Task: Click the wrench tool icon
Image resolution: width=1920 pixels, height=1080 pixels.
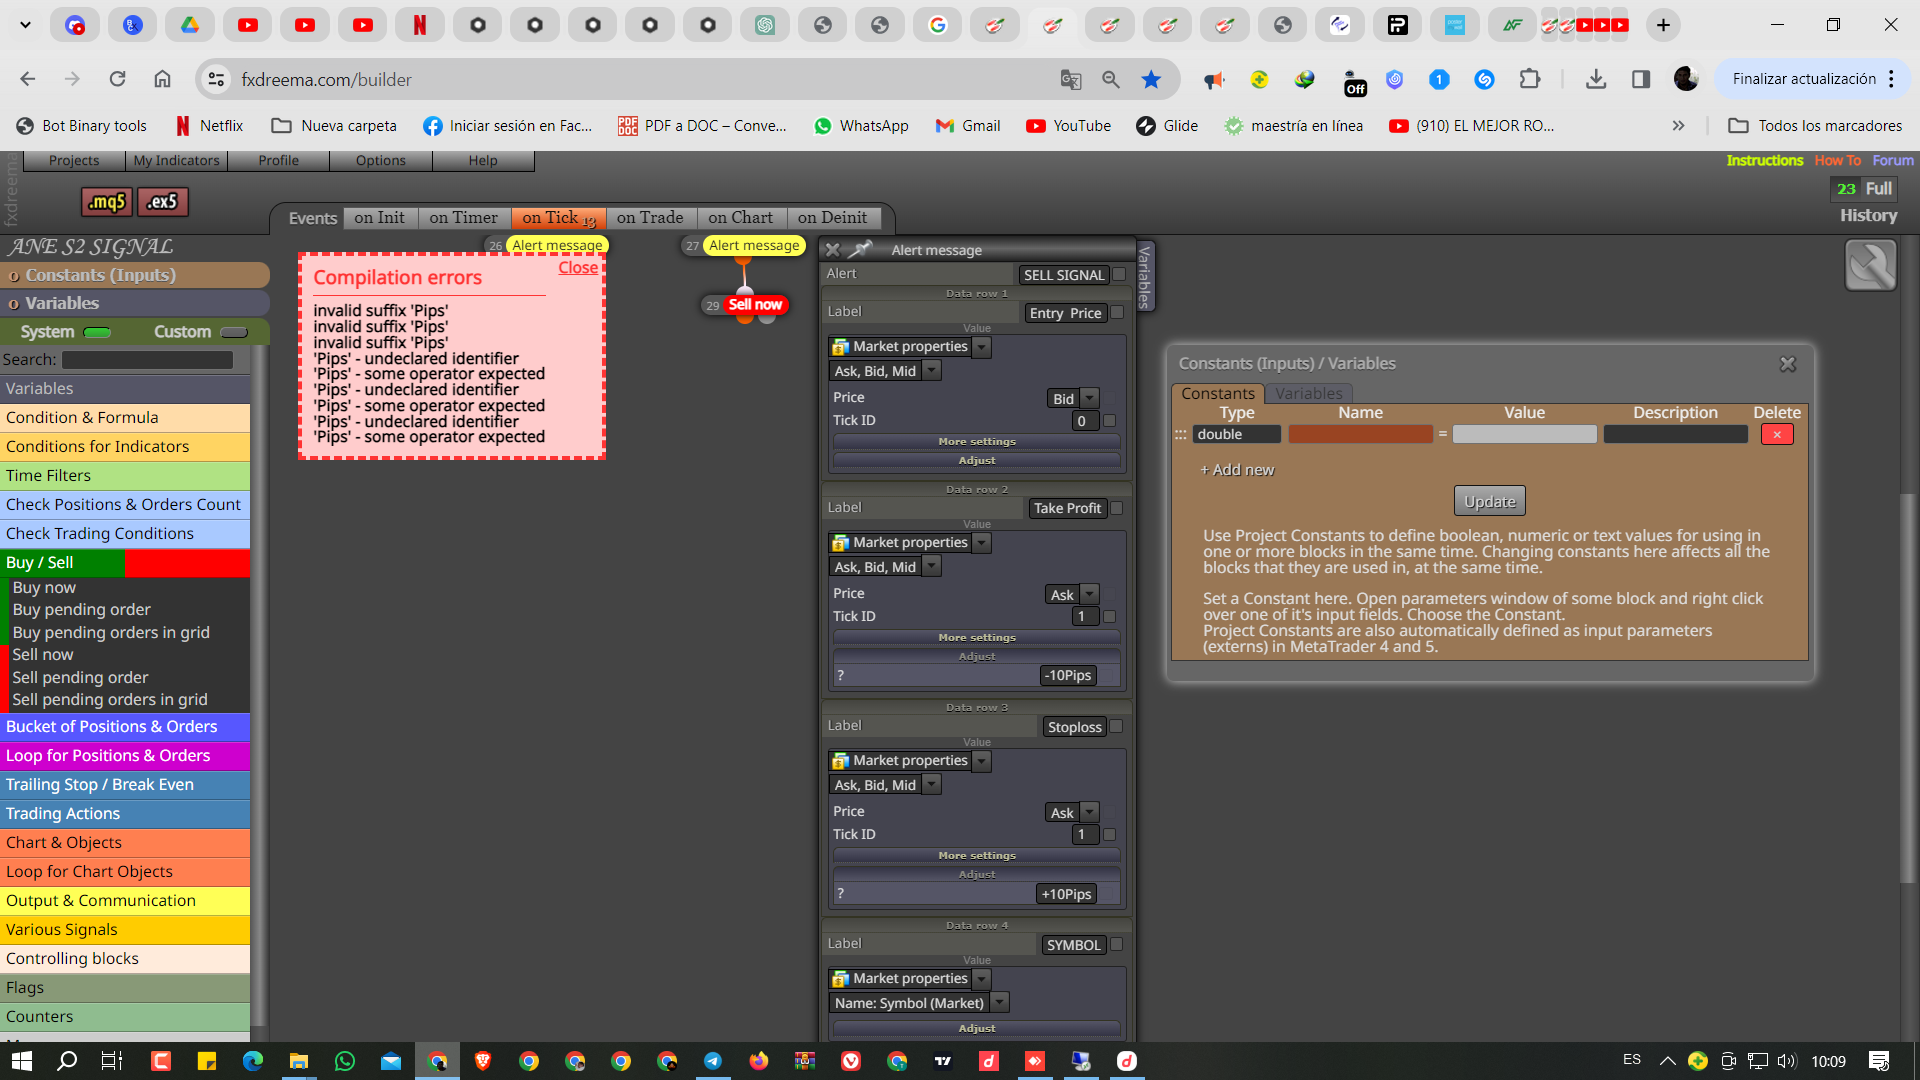Action: coord(1870,266)
